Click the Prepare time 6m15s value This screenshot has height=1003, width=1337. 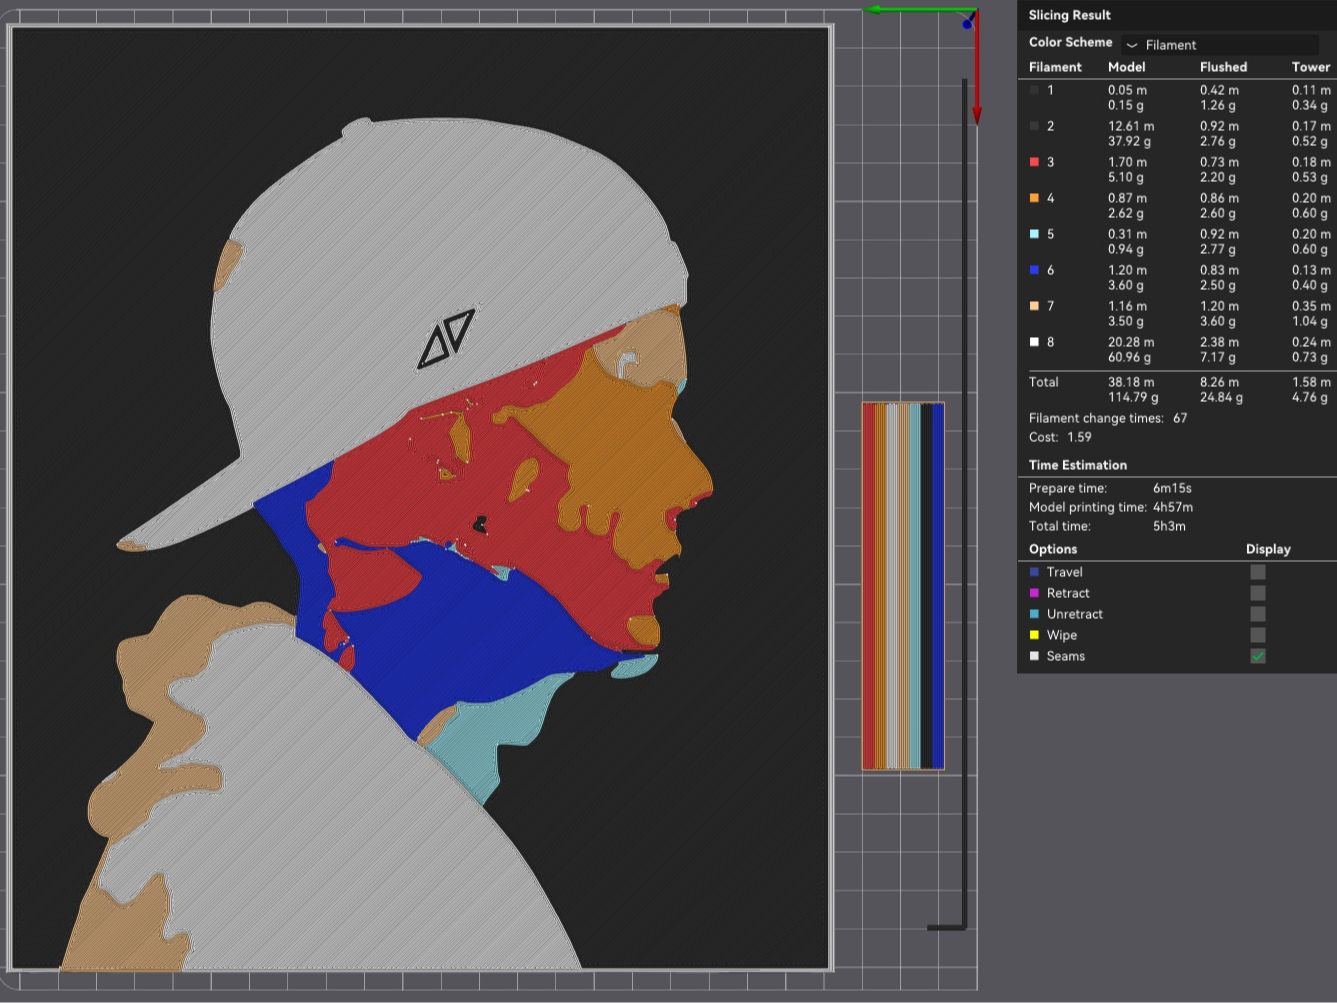(1172, 488)
